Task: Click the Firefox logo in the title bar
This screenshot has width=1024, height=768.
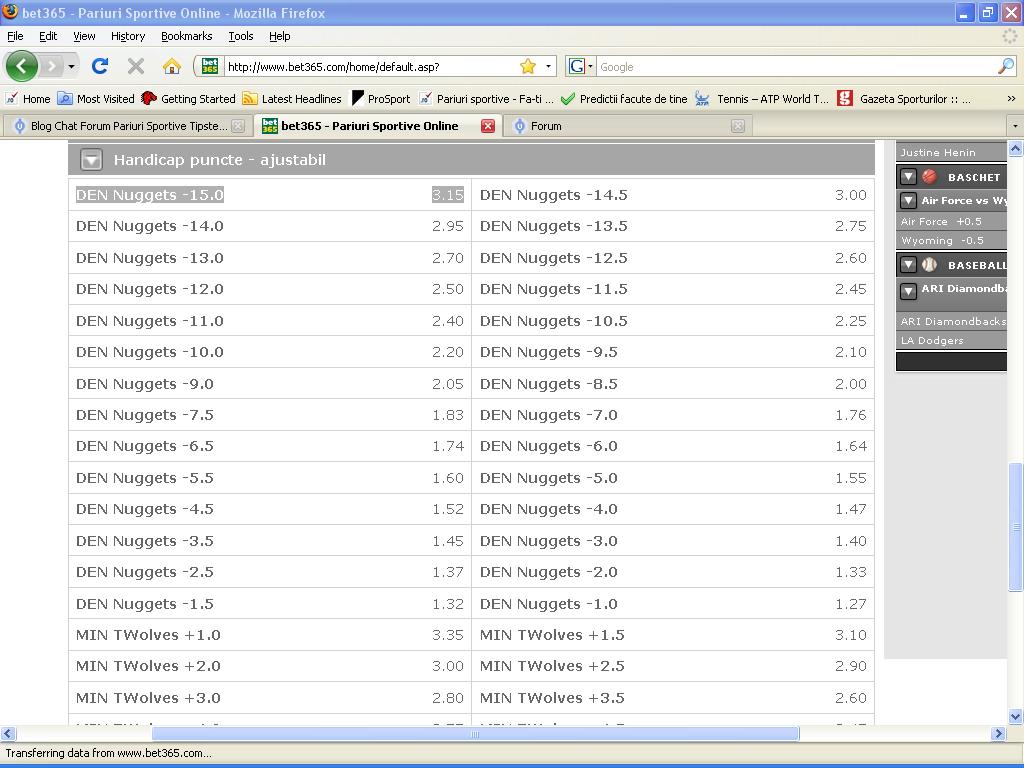Action: (x=10, y=12)
